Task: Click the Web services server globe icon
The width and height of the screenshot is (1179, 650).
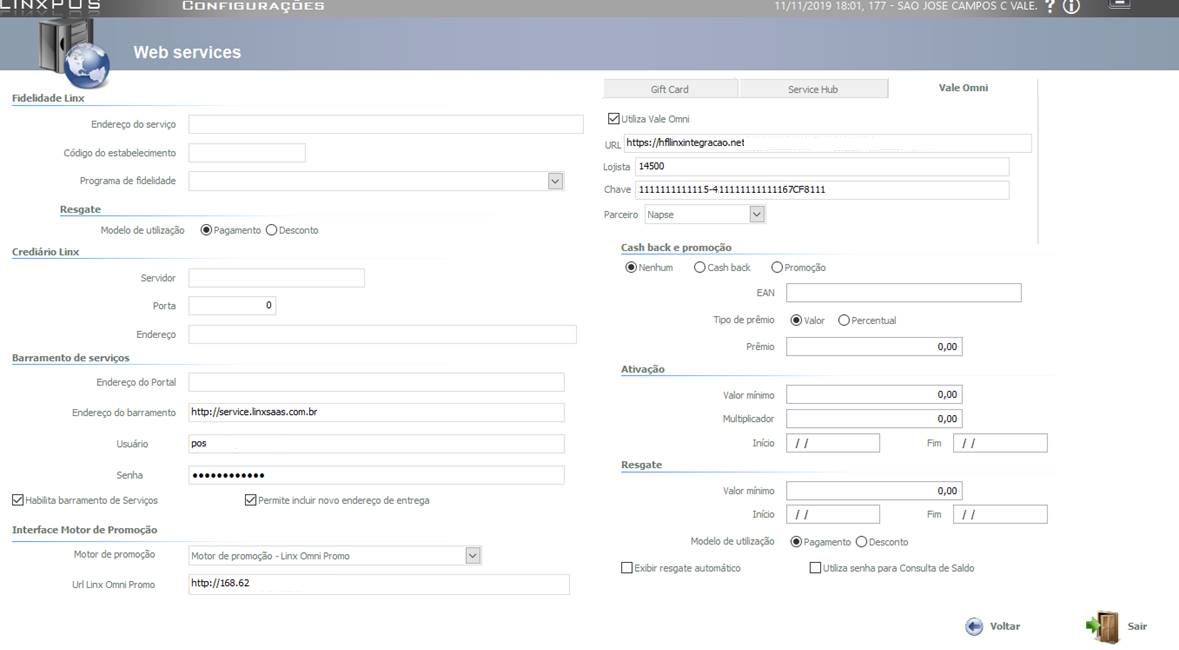Action: [74, 54]
